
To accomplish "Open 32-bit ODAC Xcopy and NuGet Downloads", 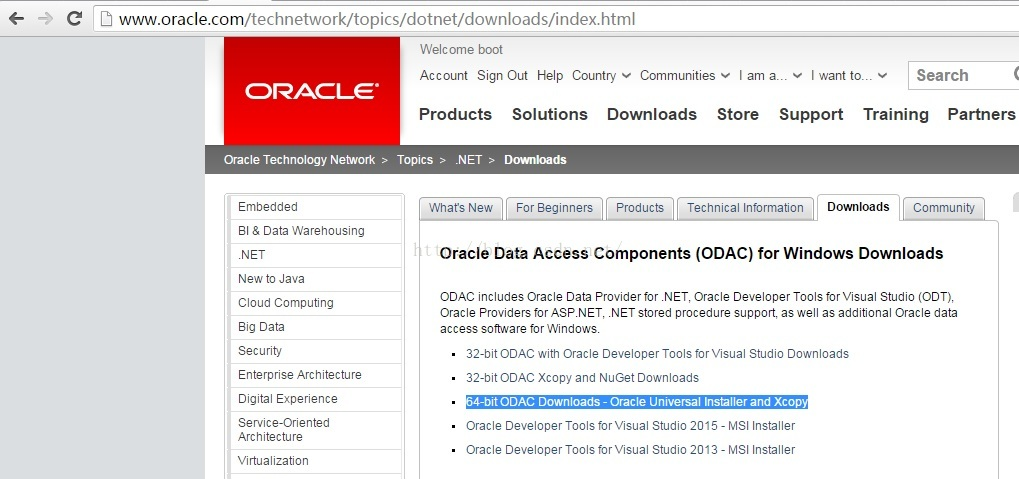I will click(582, 378).
